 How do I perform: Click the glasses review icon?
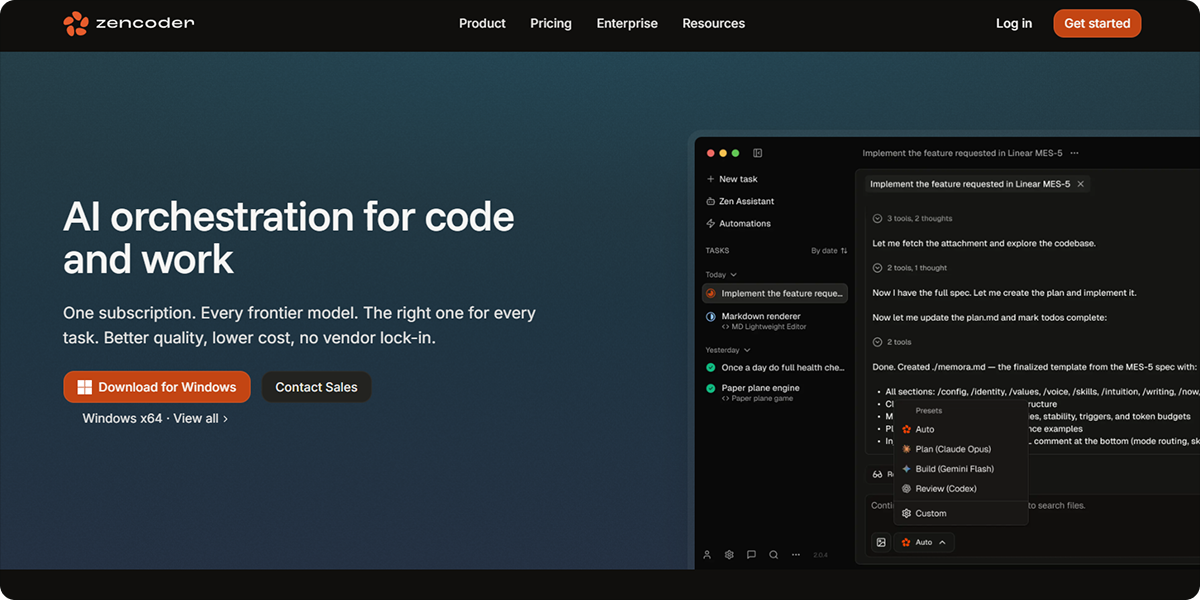coord(877,474)
